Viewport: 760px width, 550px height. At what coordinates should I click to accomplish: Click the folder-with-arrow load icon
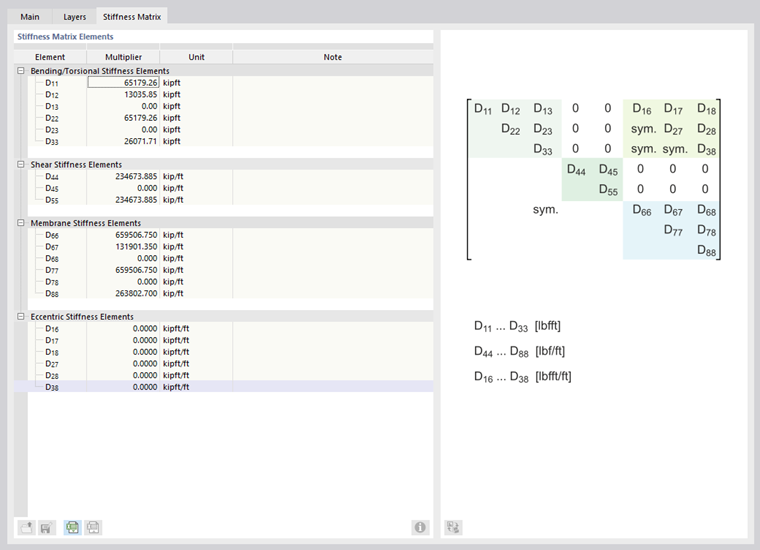click(26, 527)
